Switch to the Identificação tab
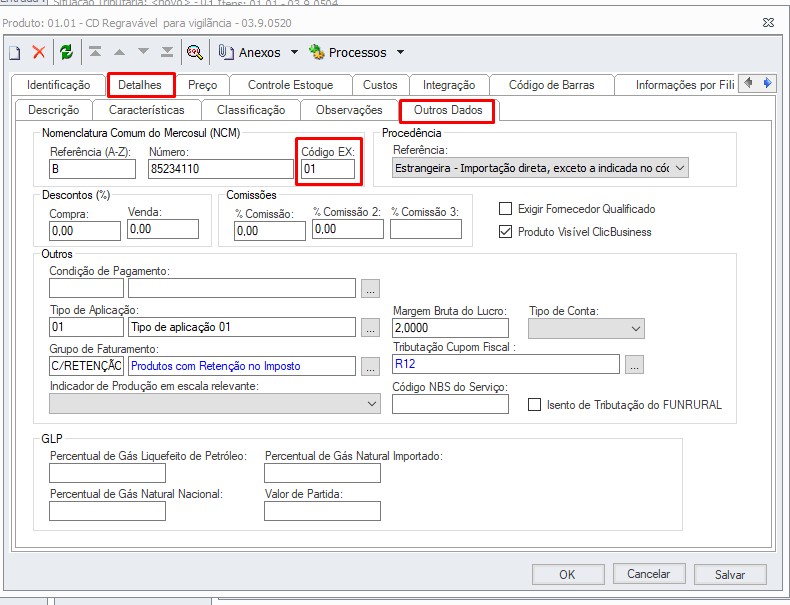Viewport: 790px width, 605px height. click(x=58, y=85)
